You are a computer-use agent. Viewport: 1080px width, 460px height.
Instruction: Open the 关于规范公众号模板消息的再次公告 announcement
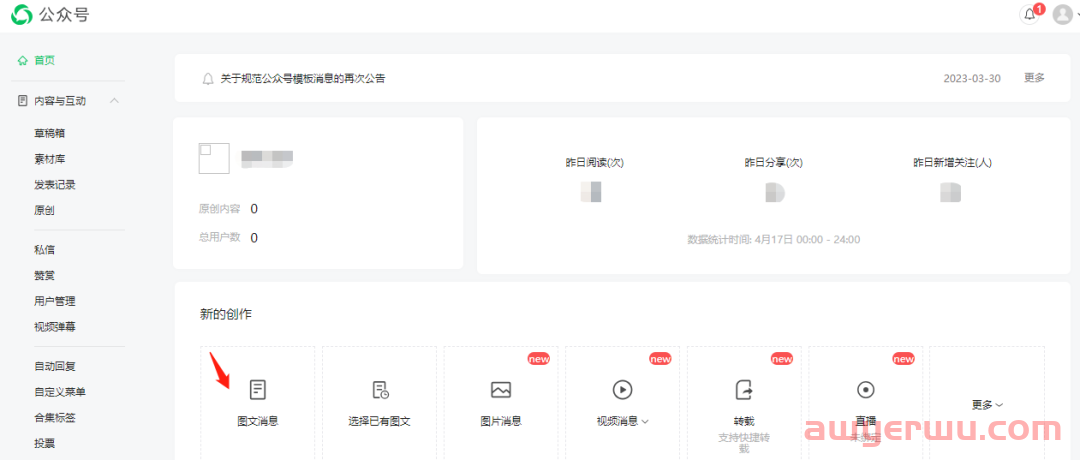pos(302,79)
